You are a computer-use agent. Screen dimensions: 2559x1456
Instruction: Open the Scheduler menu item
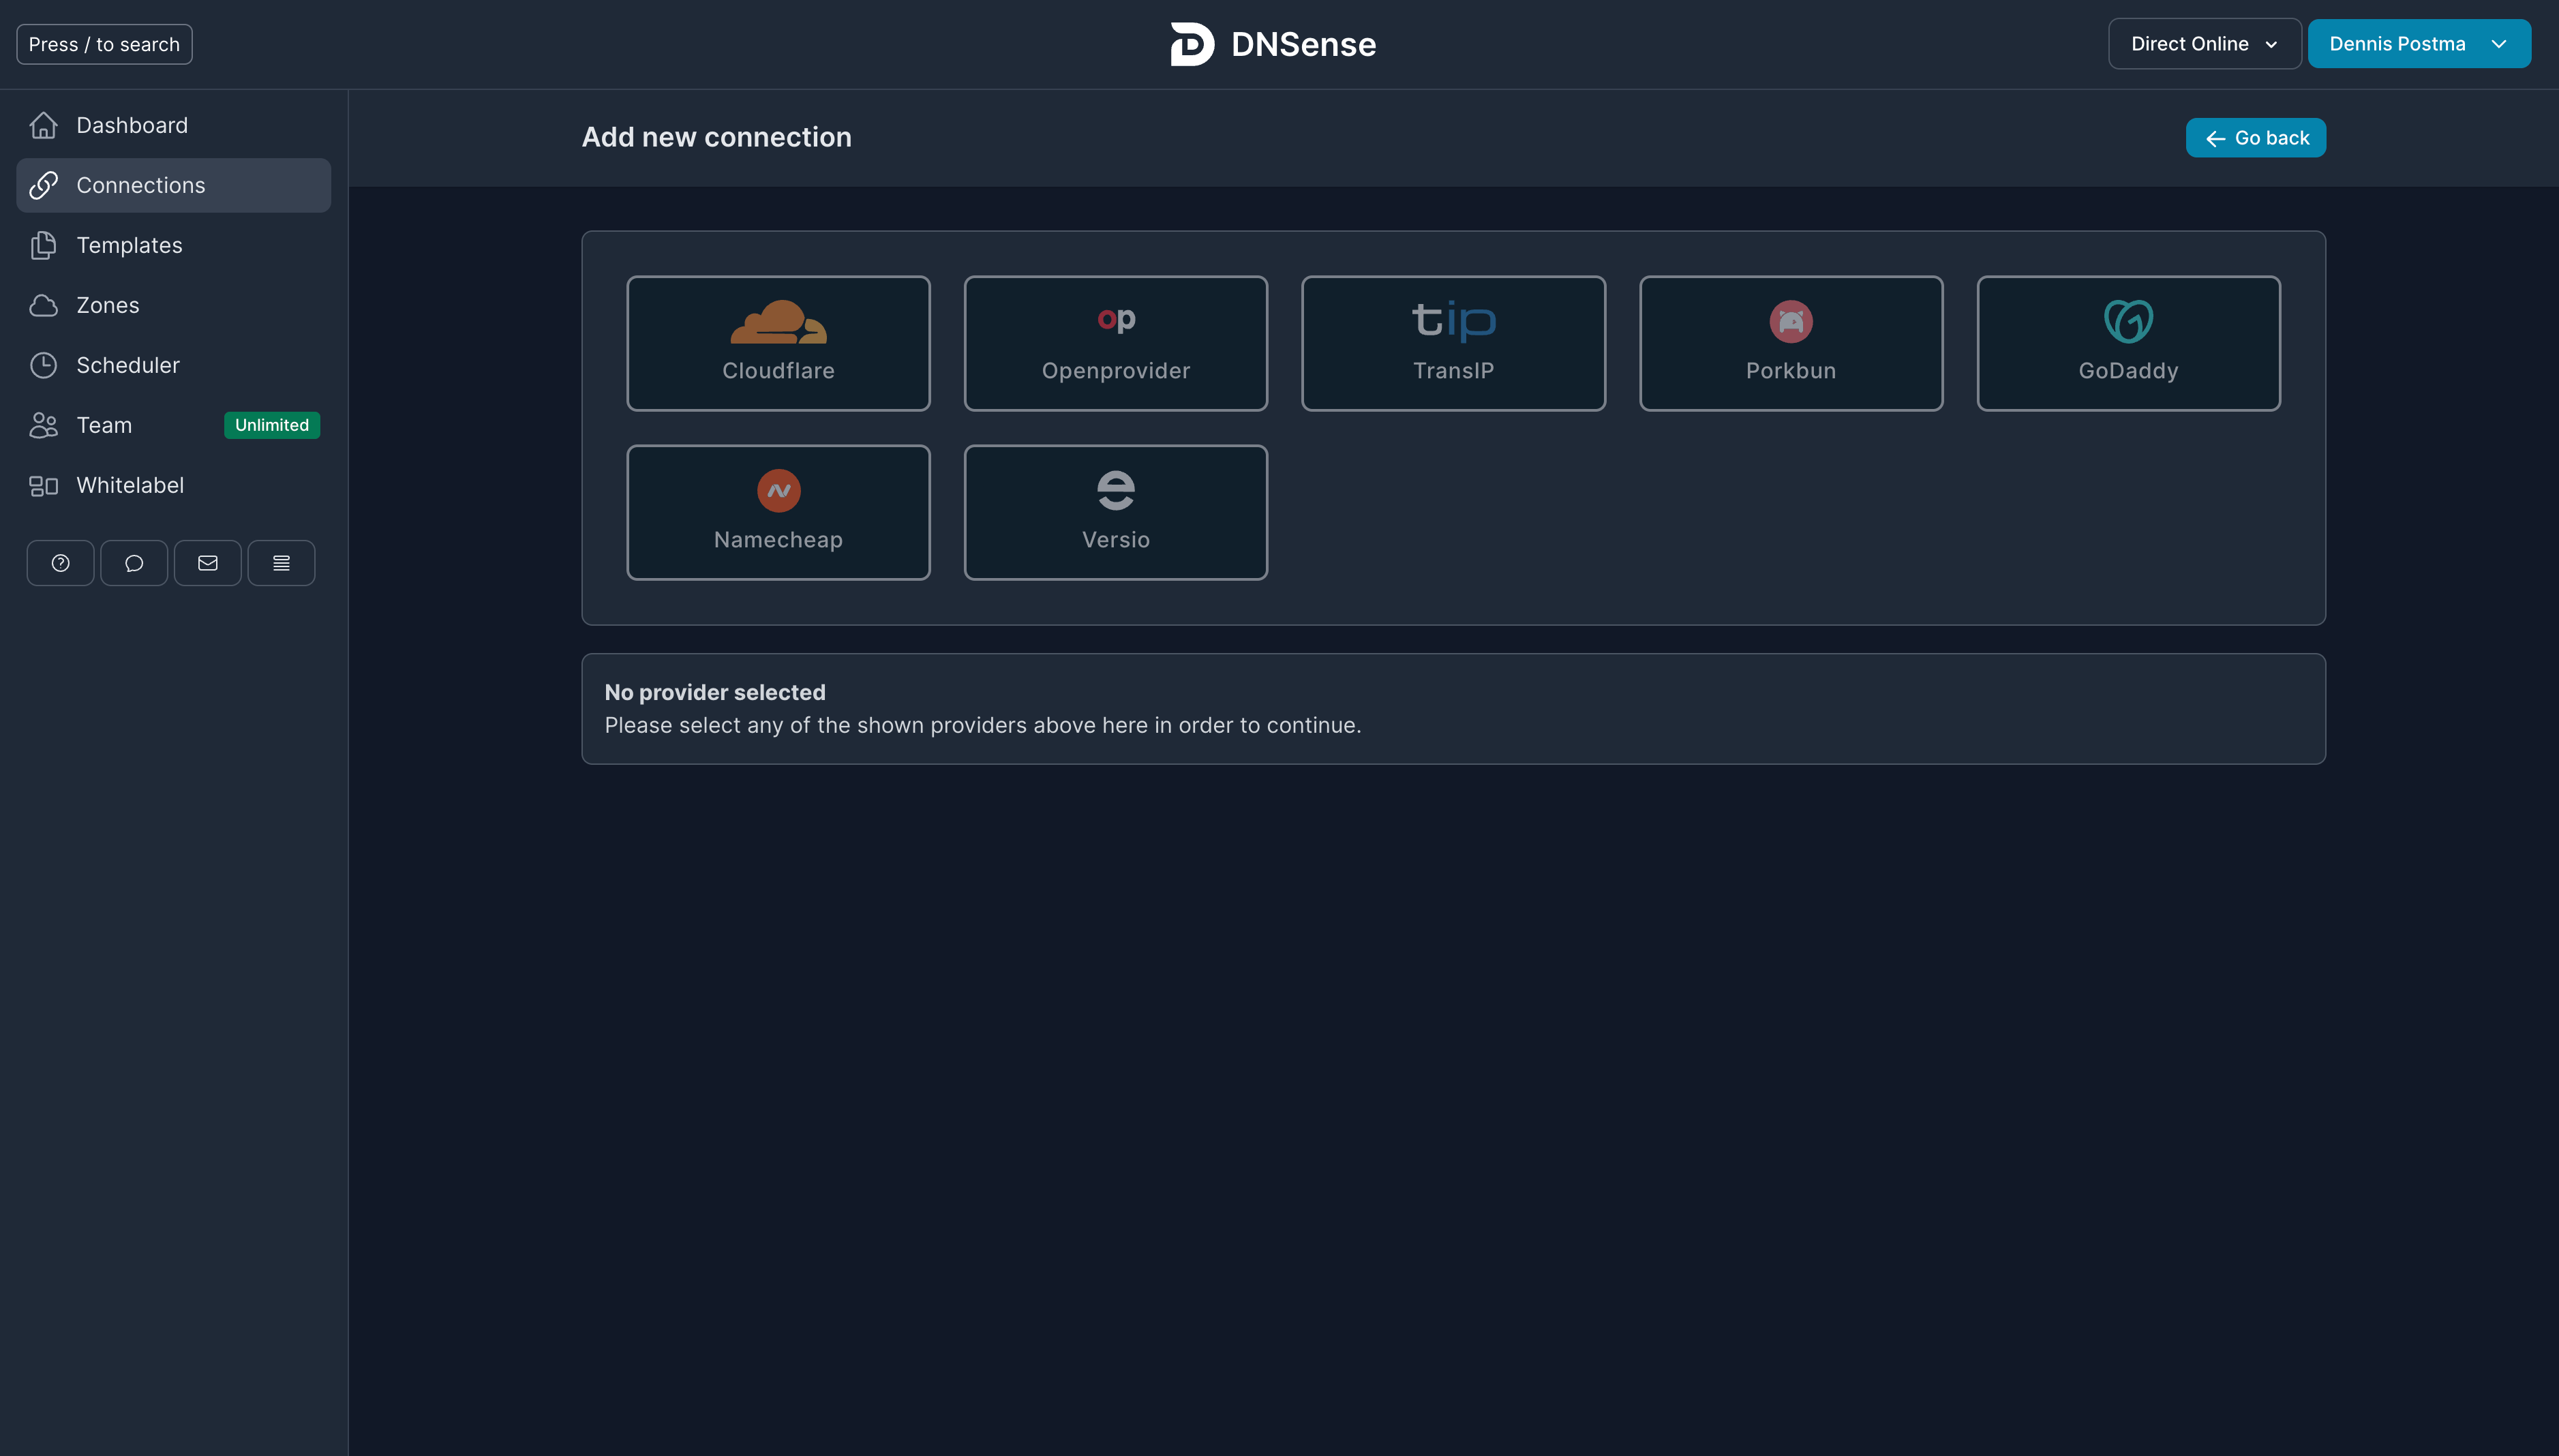pos(174,365)
